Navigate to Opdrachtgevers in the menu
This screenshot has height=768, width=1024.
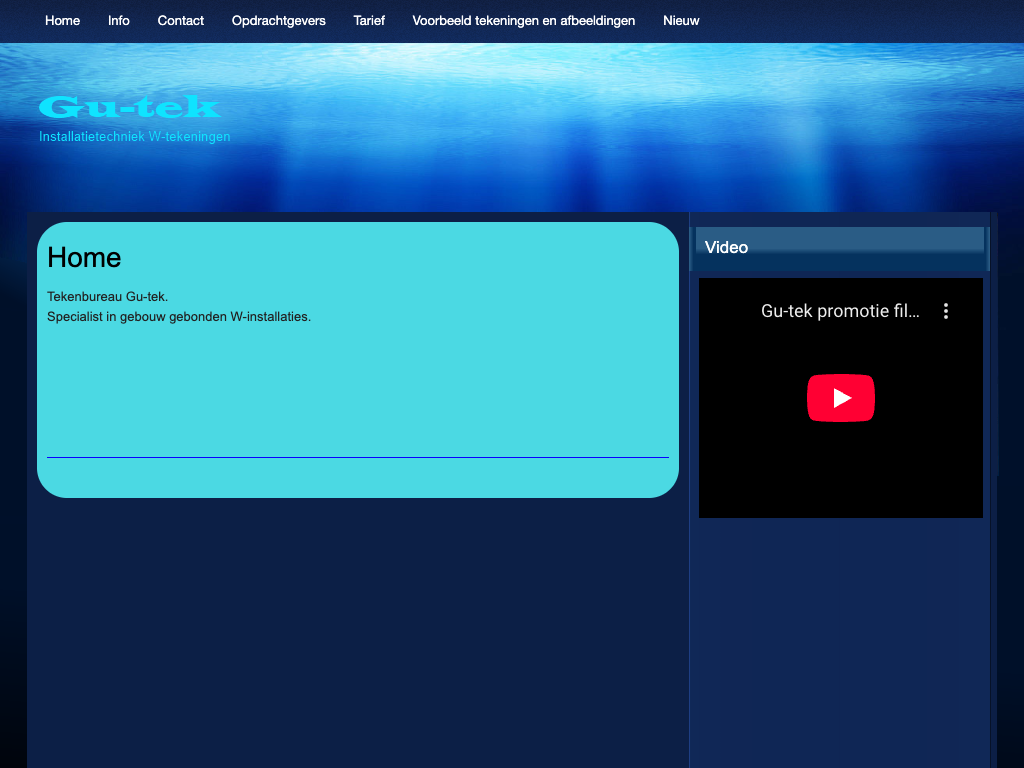278,21
